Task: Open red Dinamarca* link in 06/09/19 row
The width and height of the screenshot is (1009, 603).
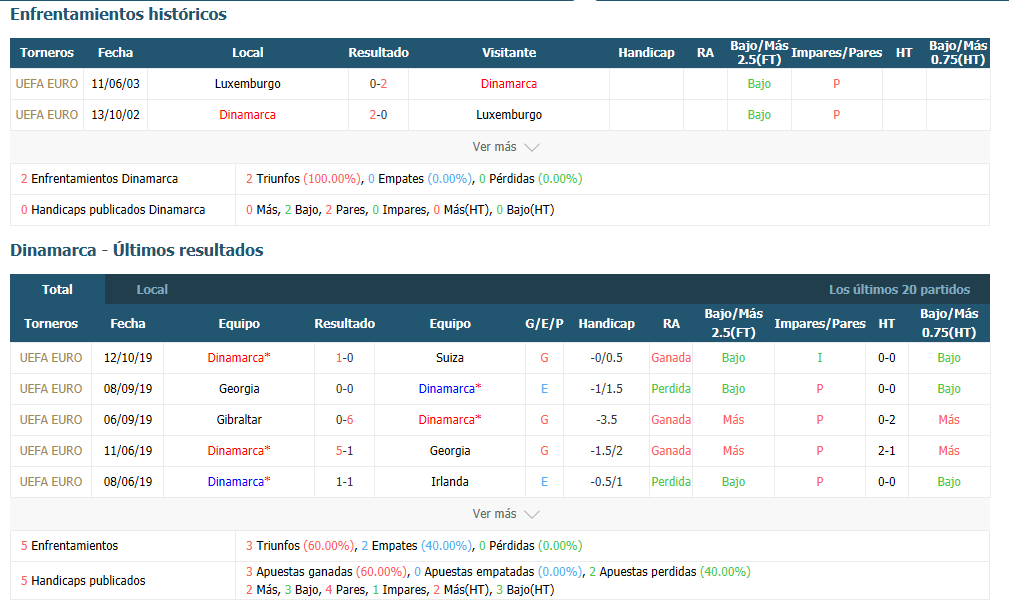Action: (x=450, y=420)
